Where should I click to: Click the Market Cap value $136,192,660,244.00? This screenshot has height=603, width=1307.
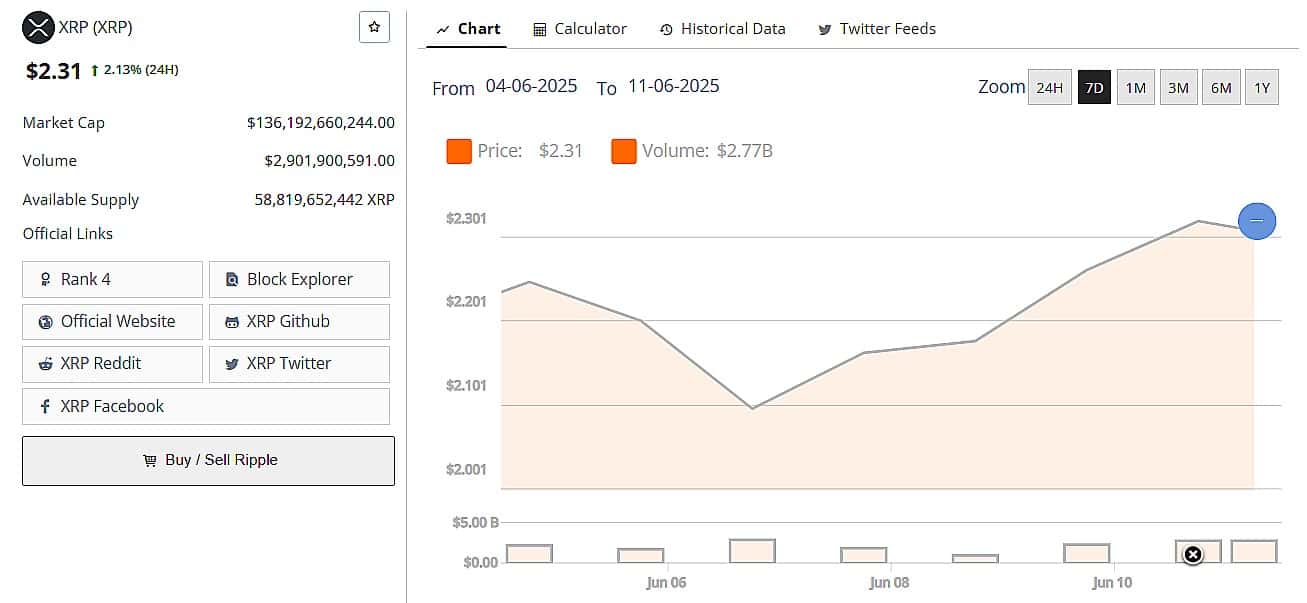(x=321, y=123)
